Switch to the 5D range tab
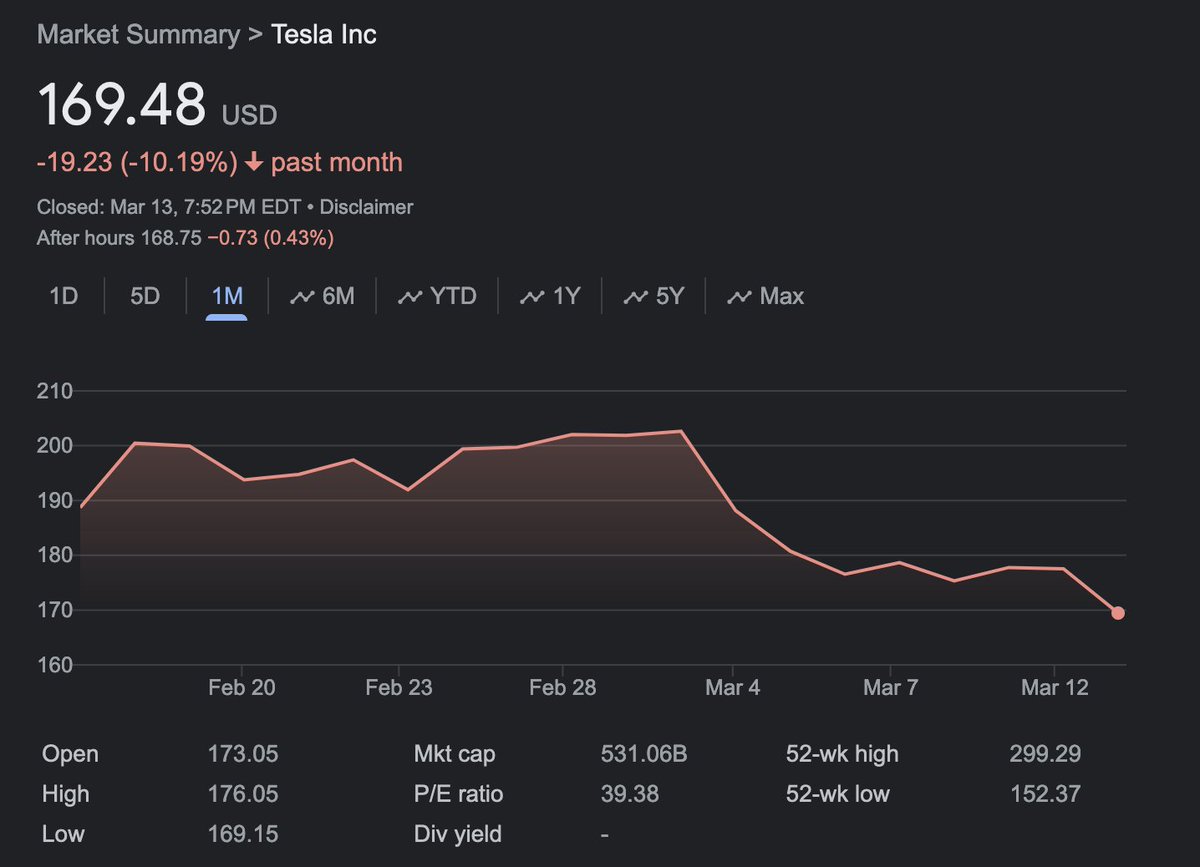 click(145, 296)
